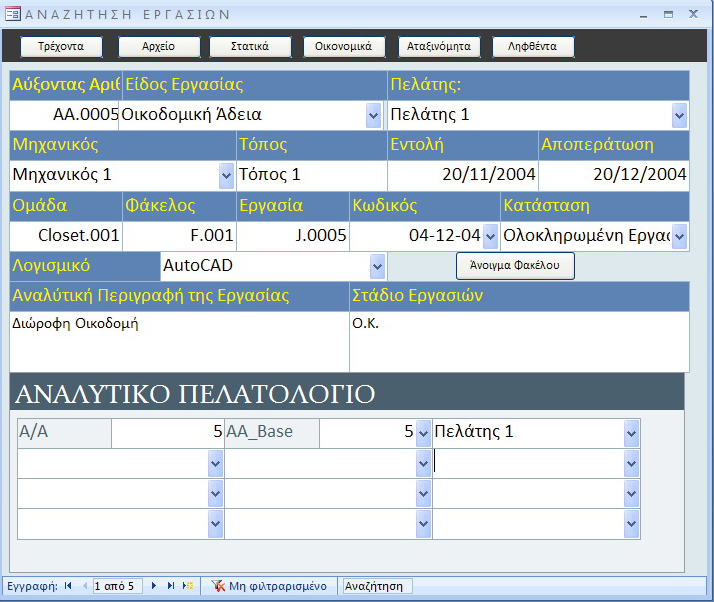714x602 pixels.
Task: Go to first record in navigation bar
Action: (x=68, y=586)
